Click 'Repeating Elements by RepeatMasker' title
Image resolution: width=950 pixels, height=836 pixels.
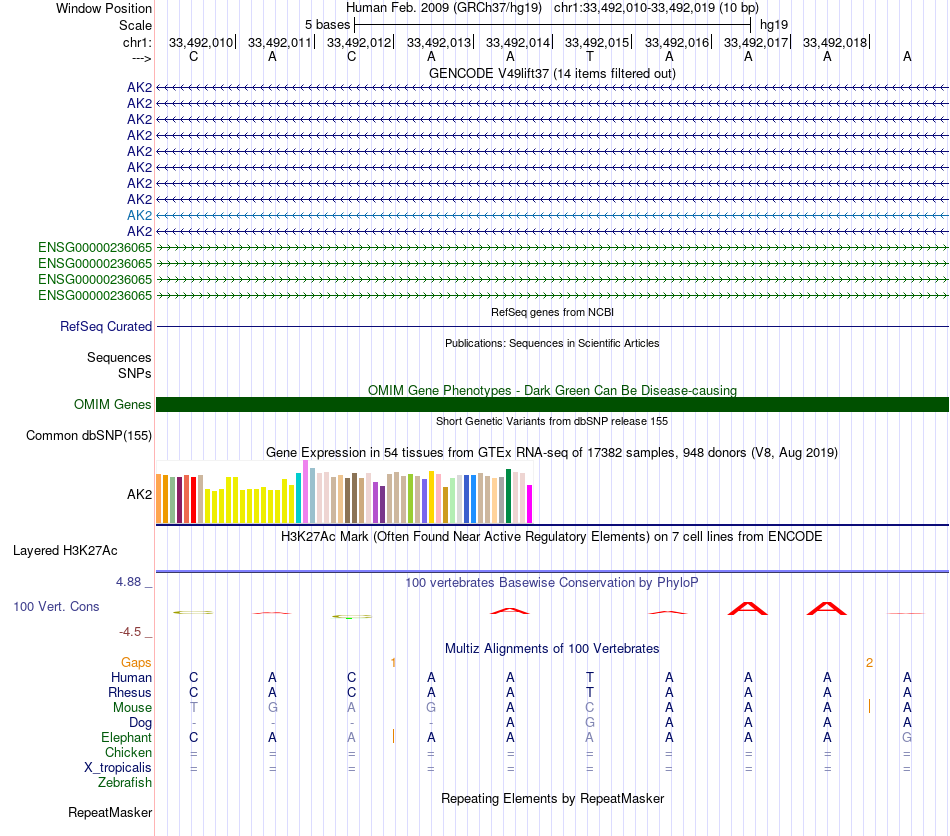click(552, 798)
